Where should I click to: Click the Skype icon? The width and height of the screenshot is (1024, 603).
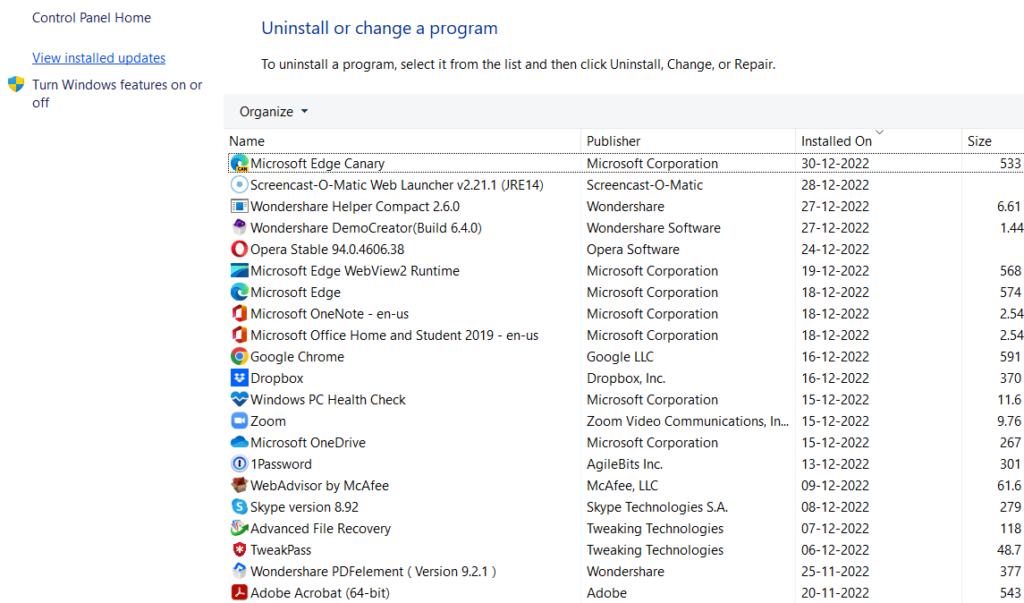coord(240,507)
